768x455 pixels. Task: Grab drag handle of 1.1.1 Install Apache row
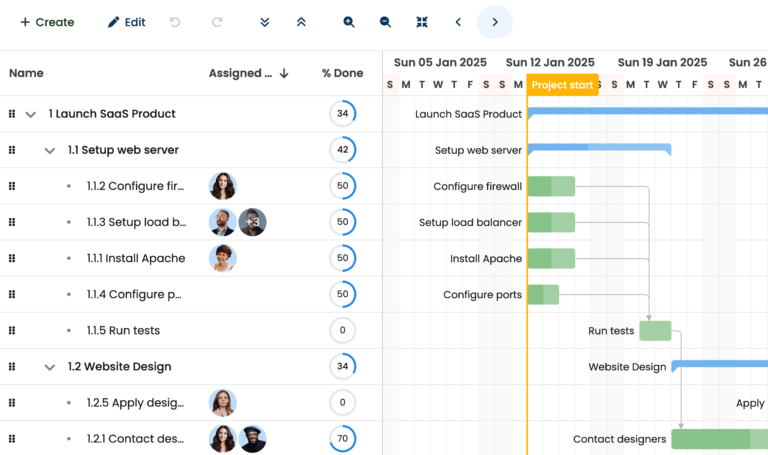tap(12, 258)
